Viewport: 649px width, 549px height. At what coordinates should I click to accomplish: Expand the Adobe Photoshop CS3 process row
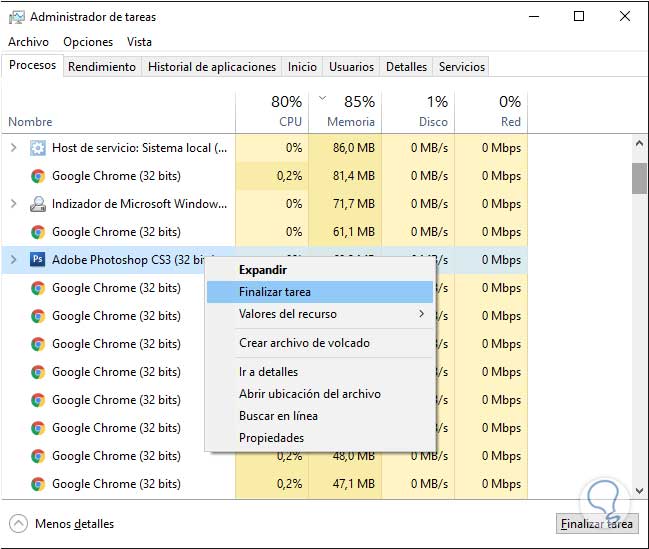pos(13,260)
